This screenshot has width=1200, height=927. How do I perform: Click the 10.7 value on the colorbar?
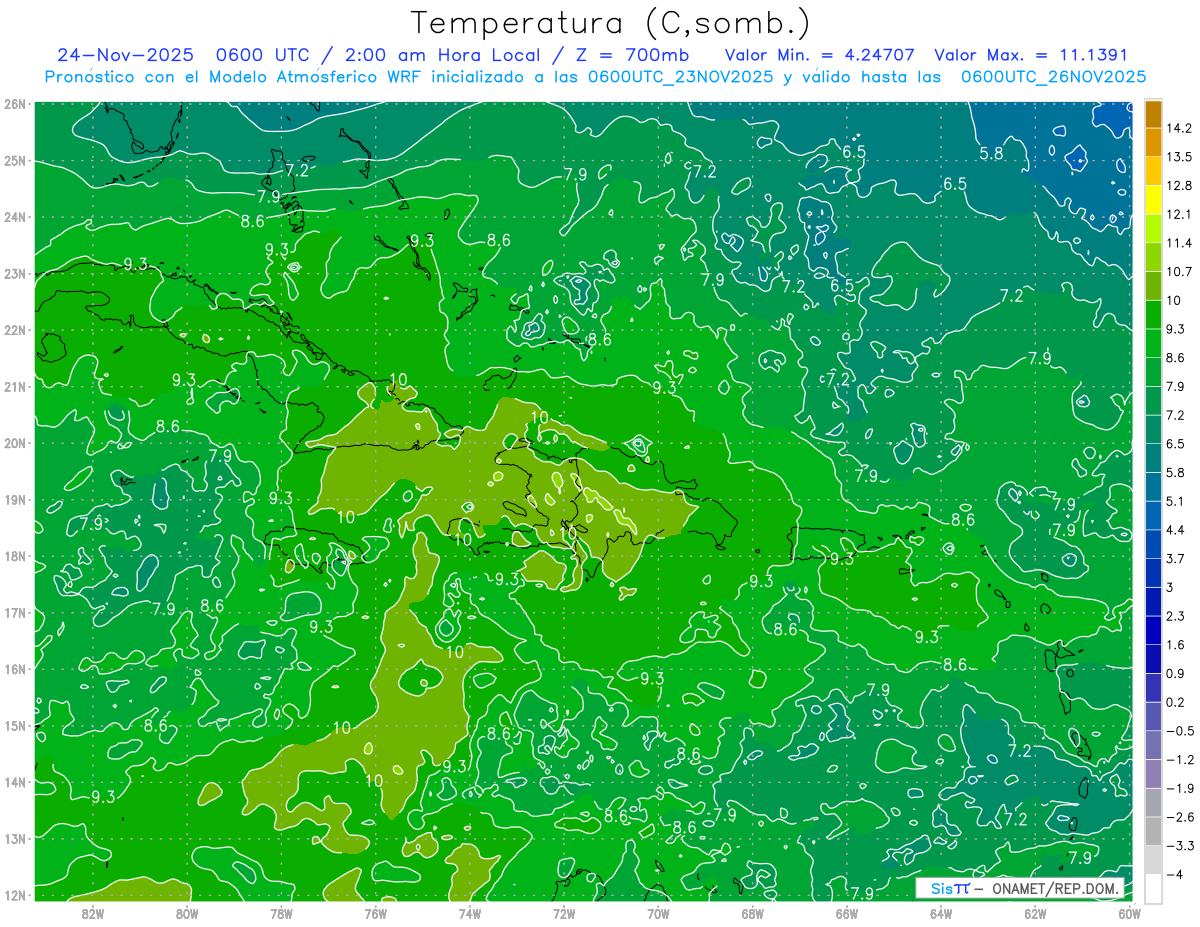click(x=1178, y=272)
